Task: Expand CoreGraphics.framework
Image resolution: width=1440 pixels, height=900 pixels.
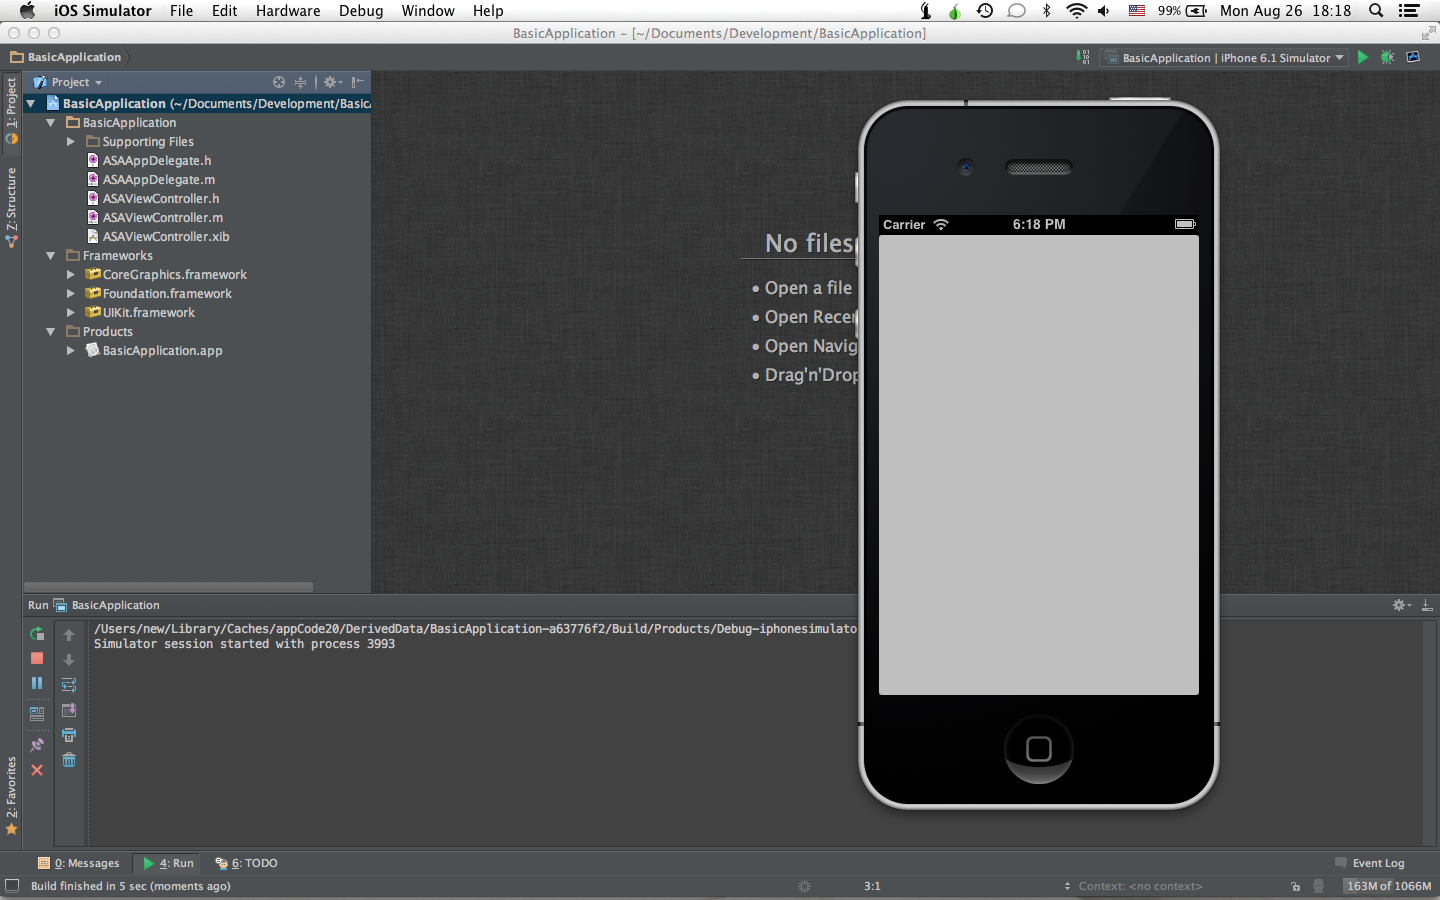Action: click(70, 275)
